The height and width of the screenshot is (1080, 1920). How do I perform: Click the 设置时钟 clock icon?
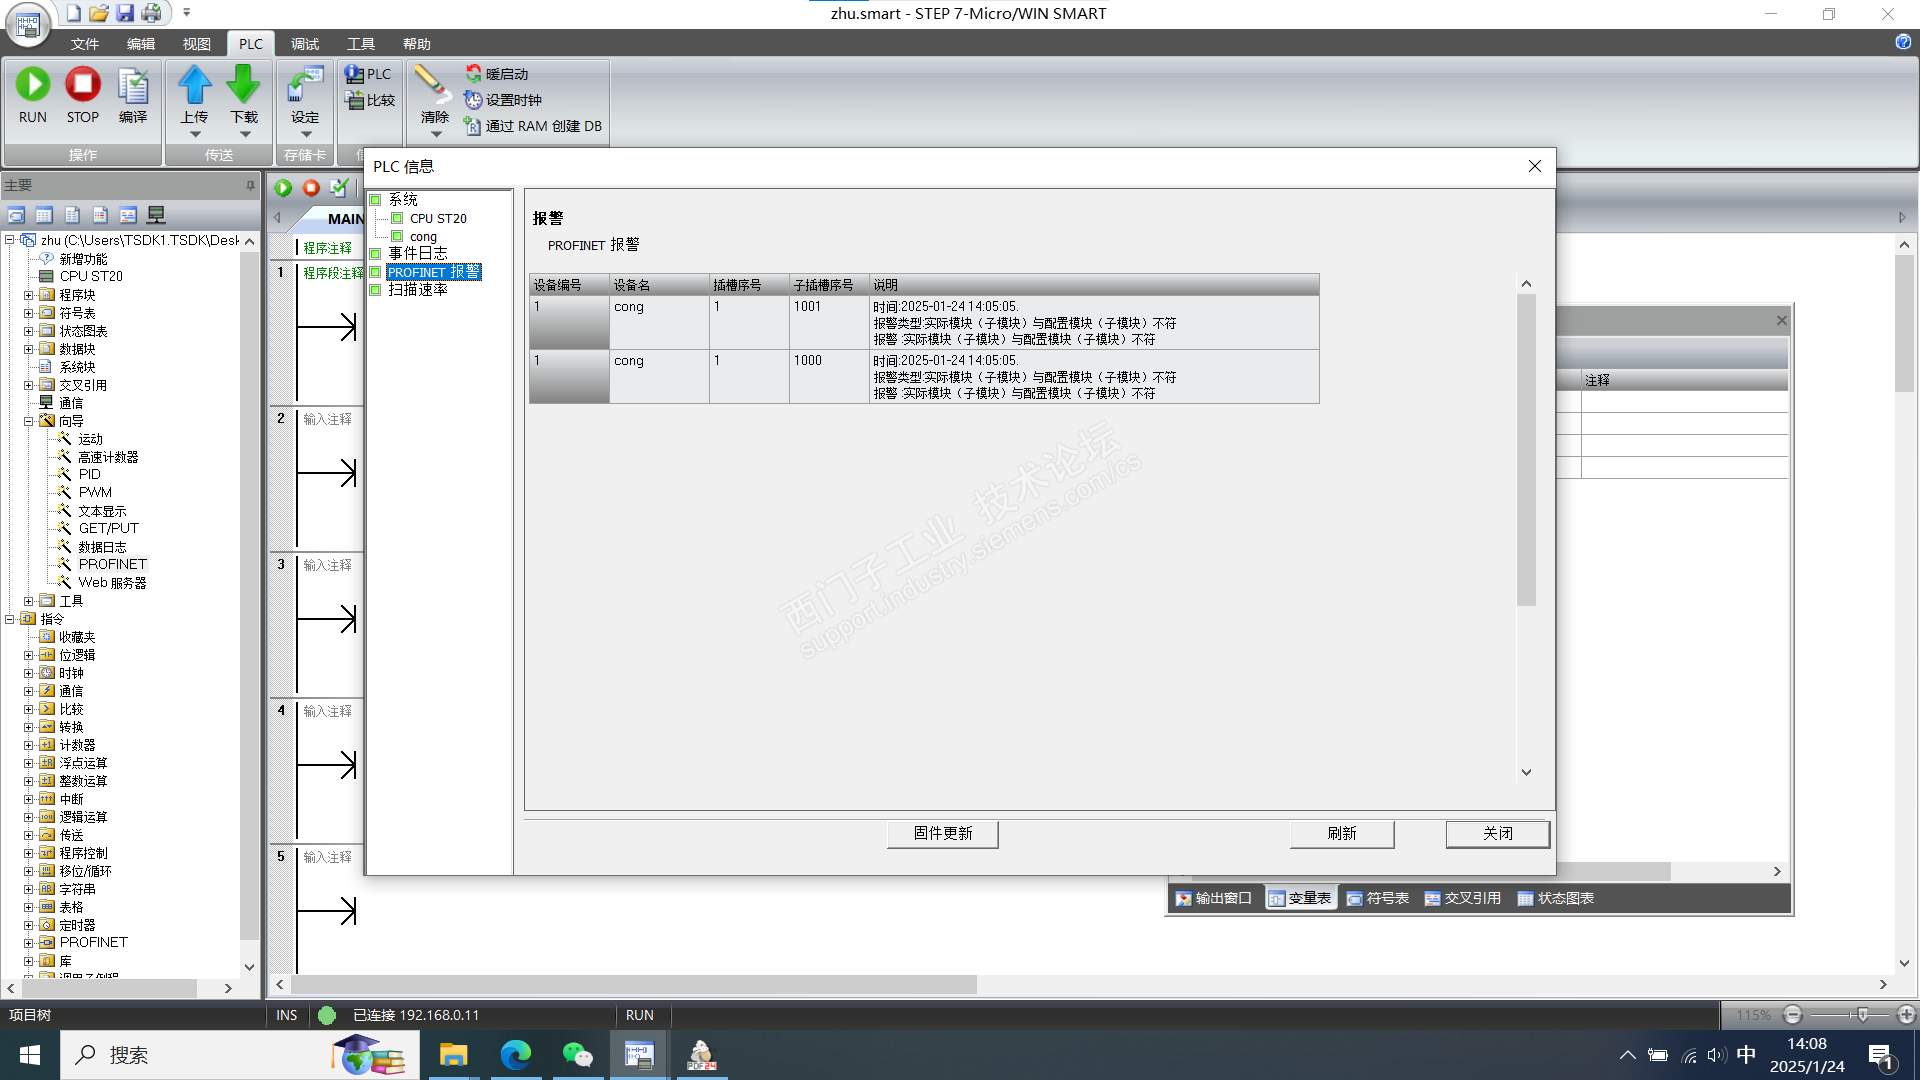click(474, 100)
